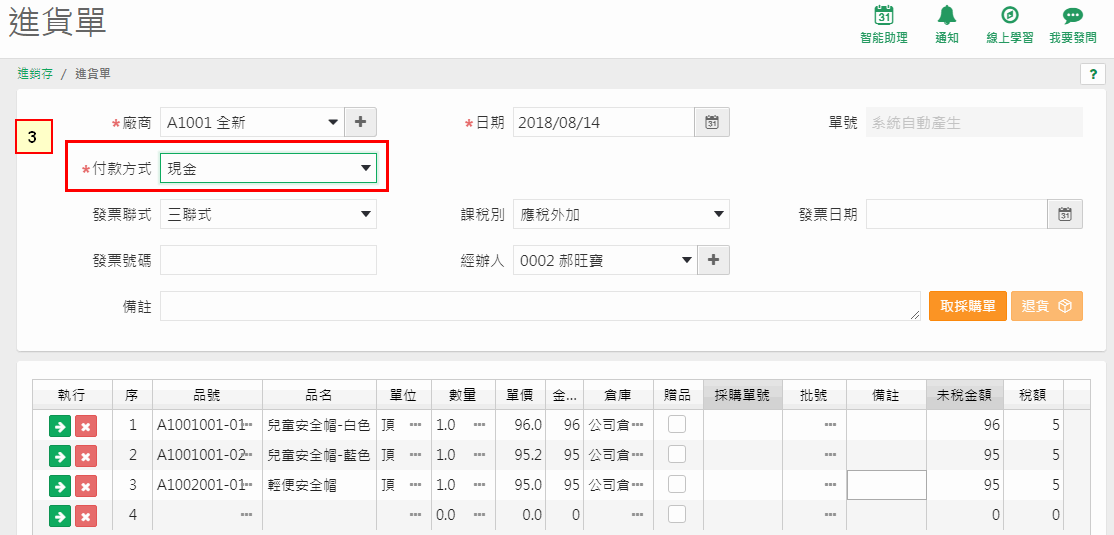
Task: Click the 稅額 column header
Action: tap(1034, 395)
